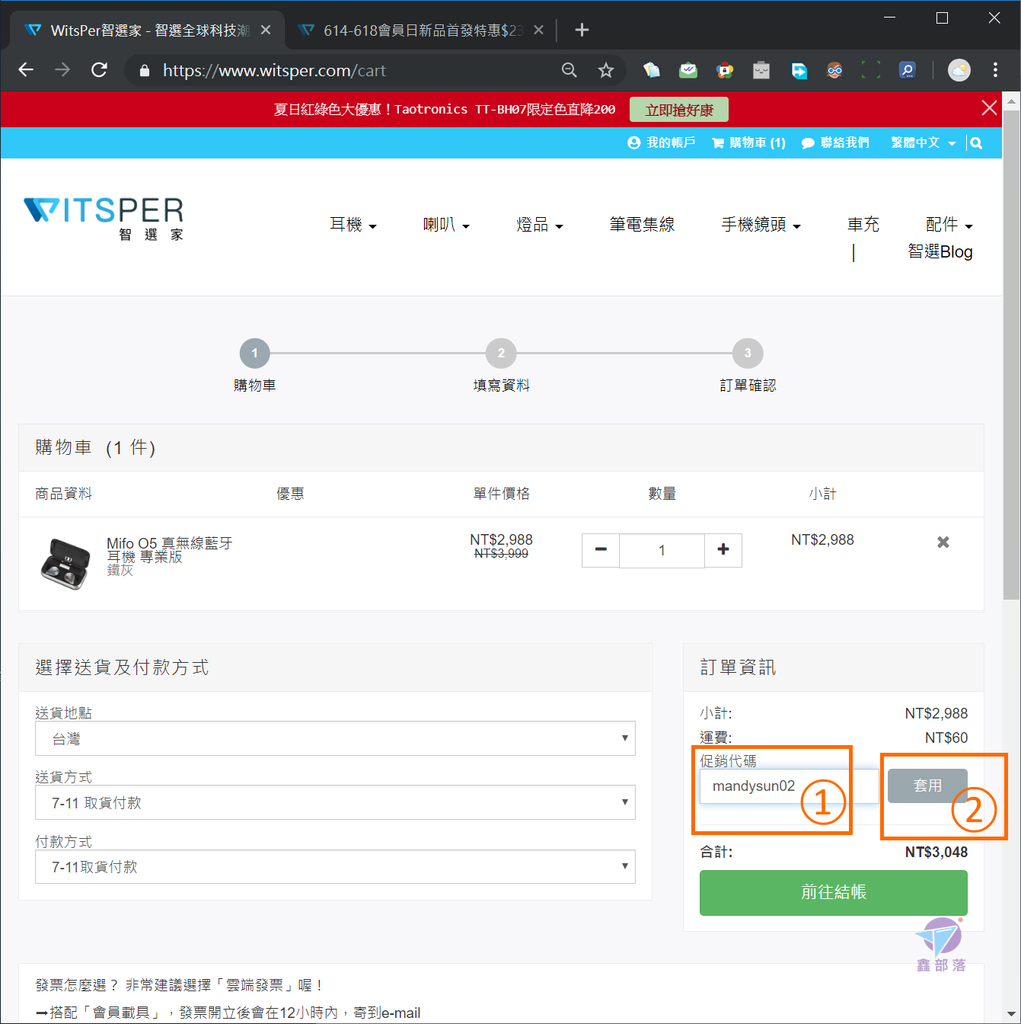Viewport: 1021px width, 1024px height.
Task: Open the 送貨地點 台灣 dropdown
Action: point(335,739)
